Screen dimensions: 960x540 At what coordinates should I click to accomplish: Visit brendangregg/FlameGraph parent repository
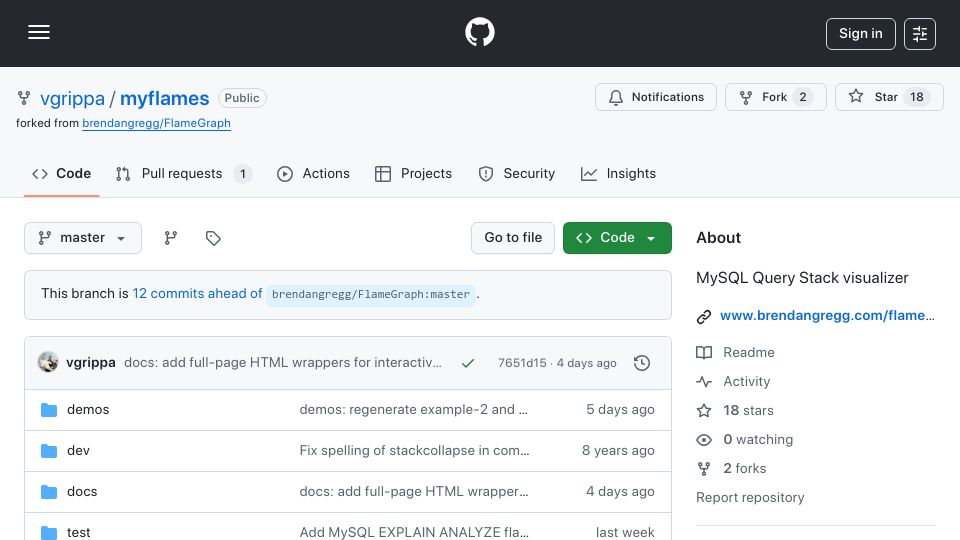pos(156,123)
